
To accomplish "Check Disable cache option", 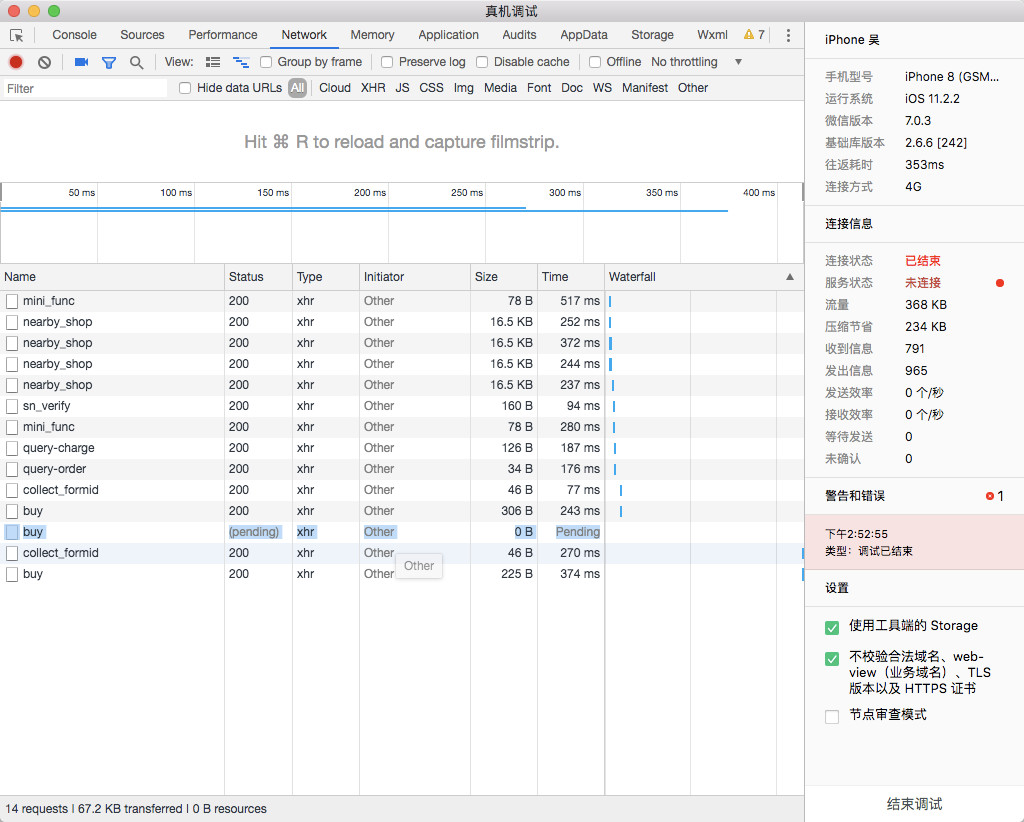I will point(483,62).
